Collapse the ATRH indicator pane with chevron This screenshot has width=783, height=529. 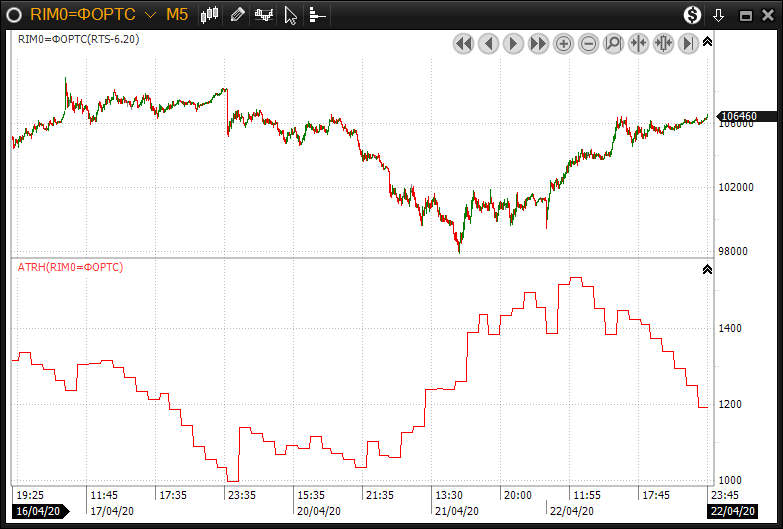707,269
